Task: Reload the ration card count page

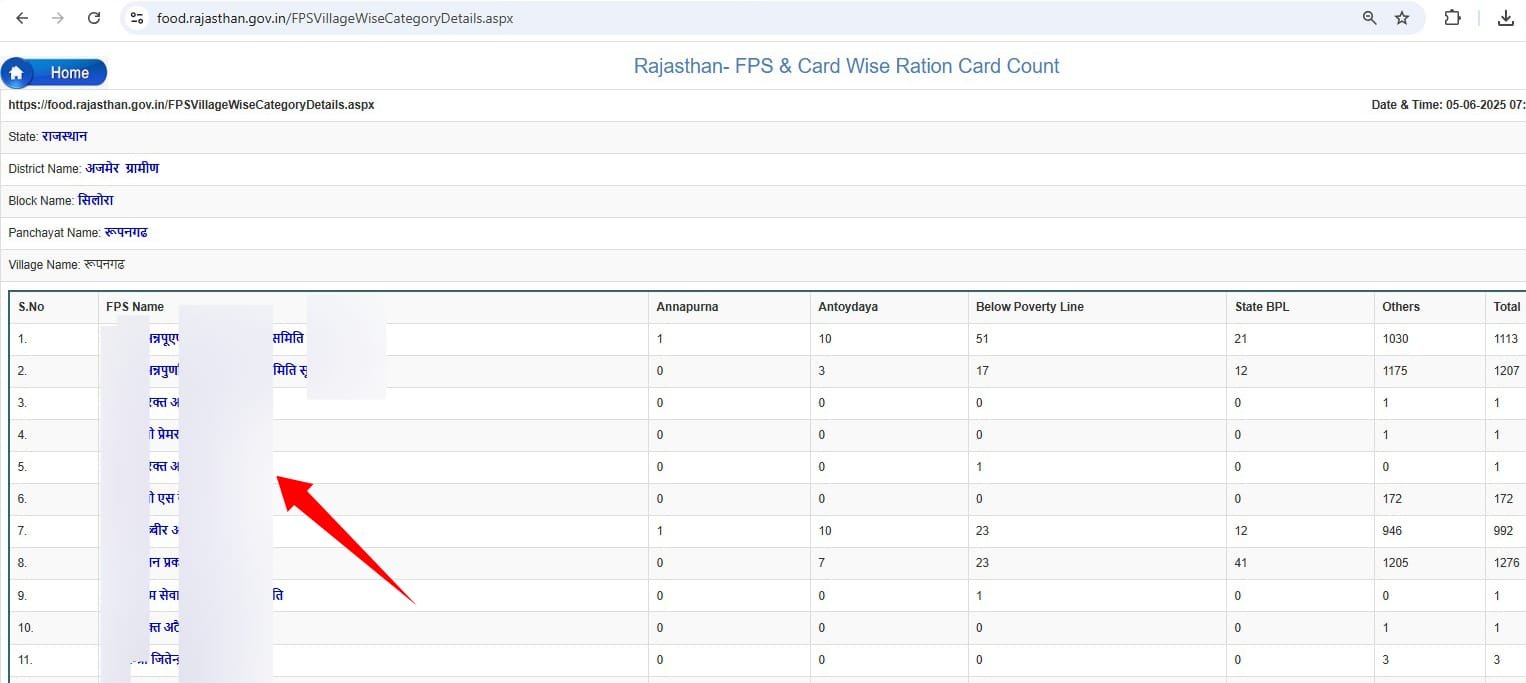Action: (x=94, y=18)
